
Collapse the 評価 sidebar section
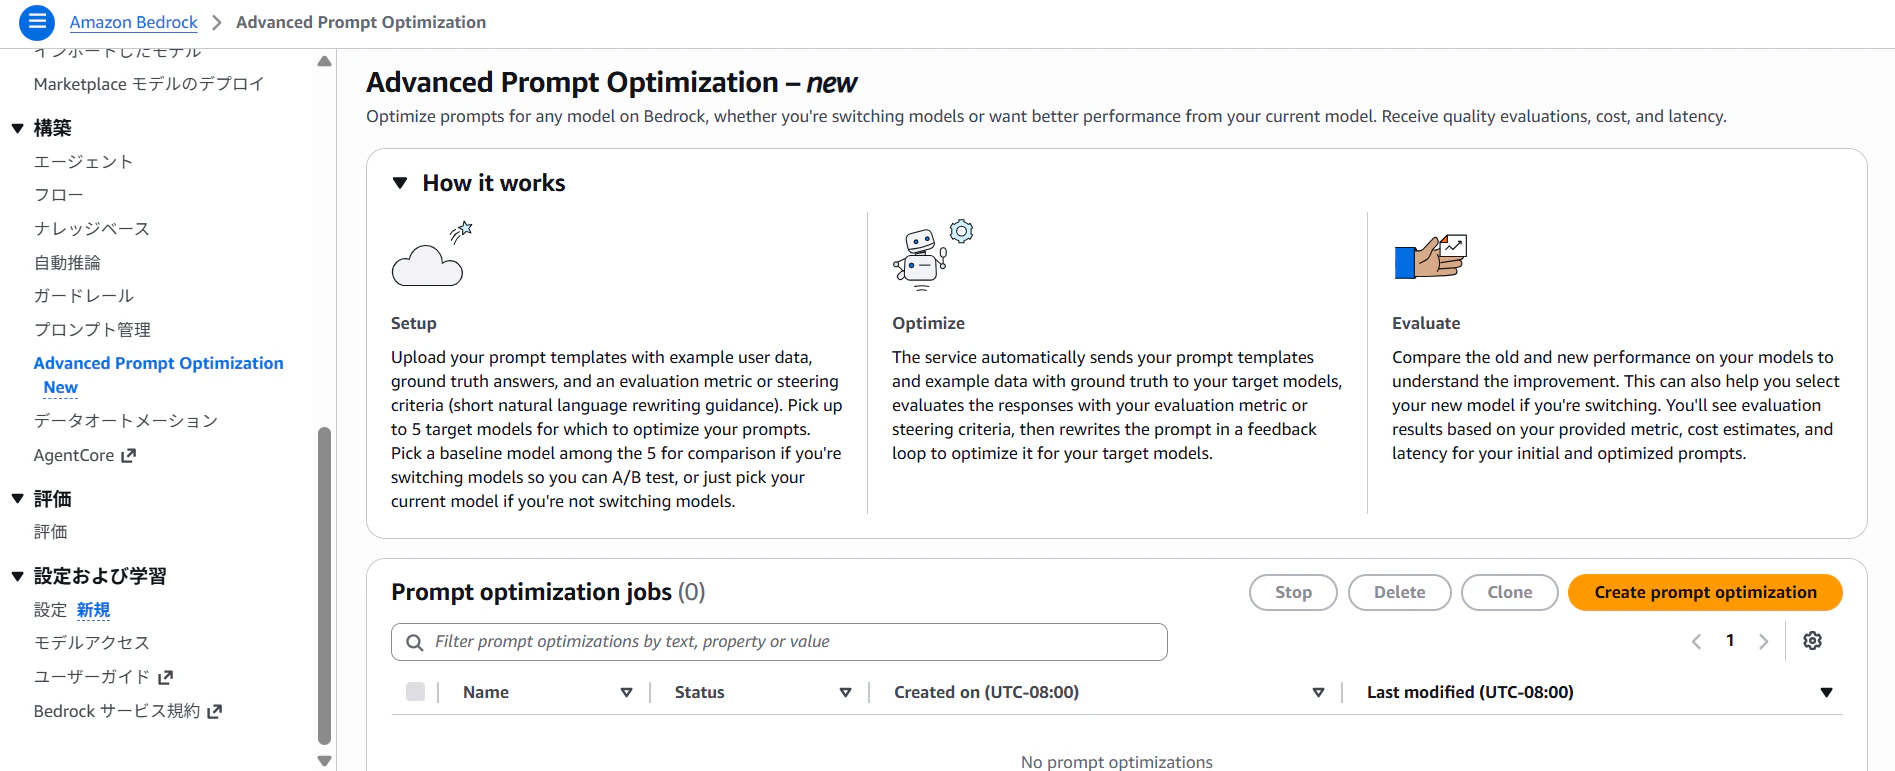[17, 499]
